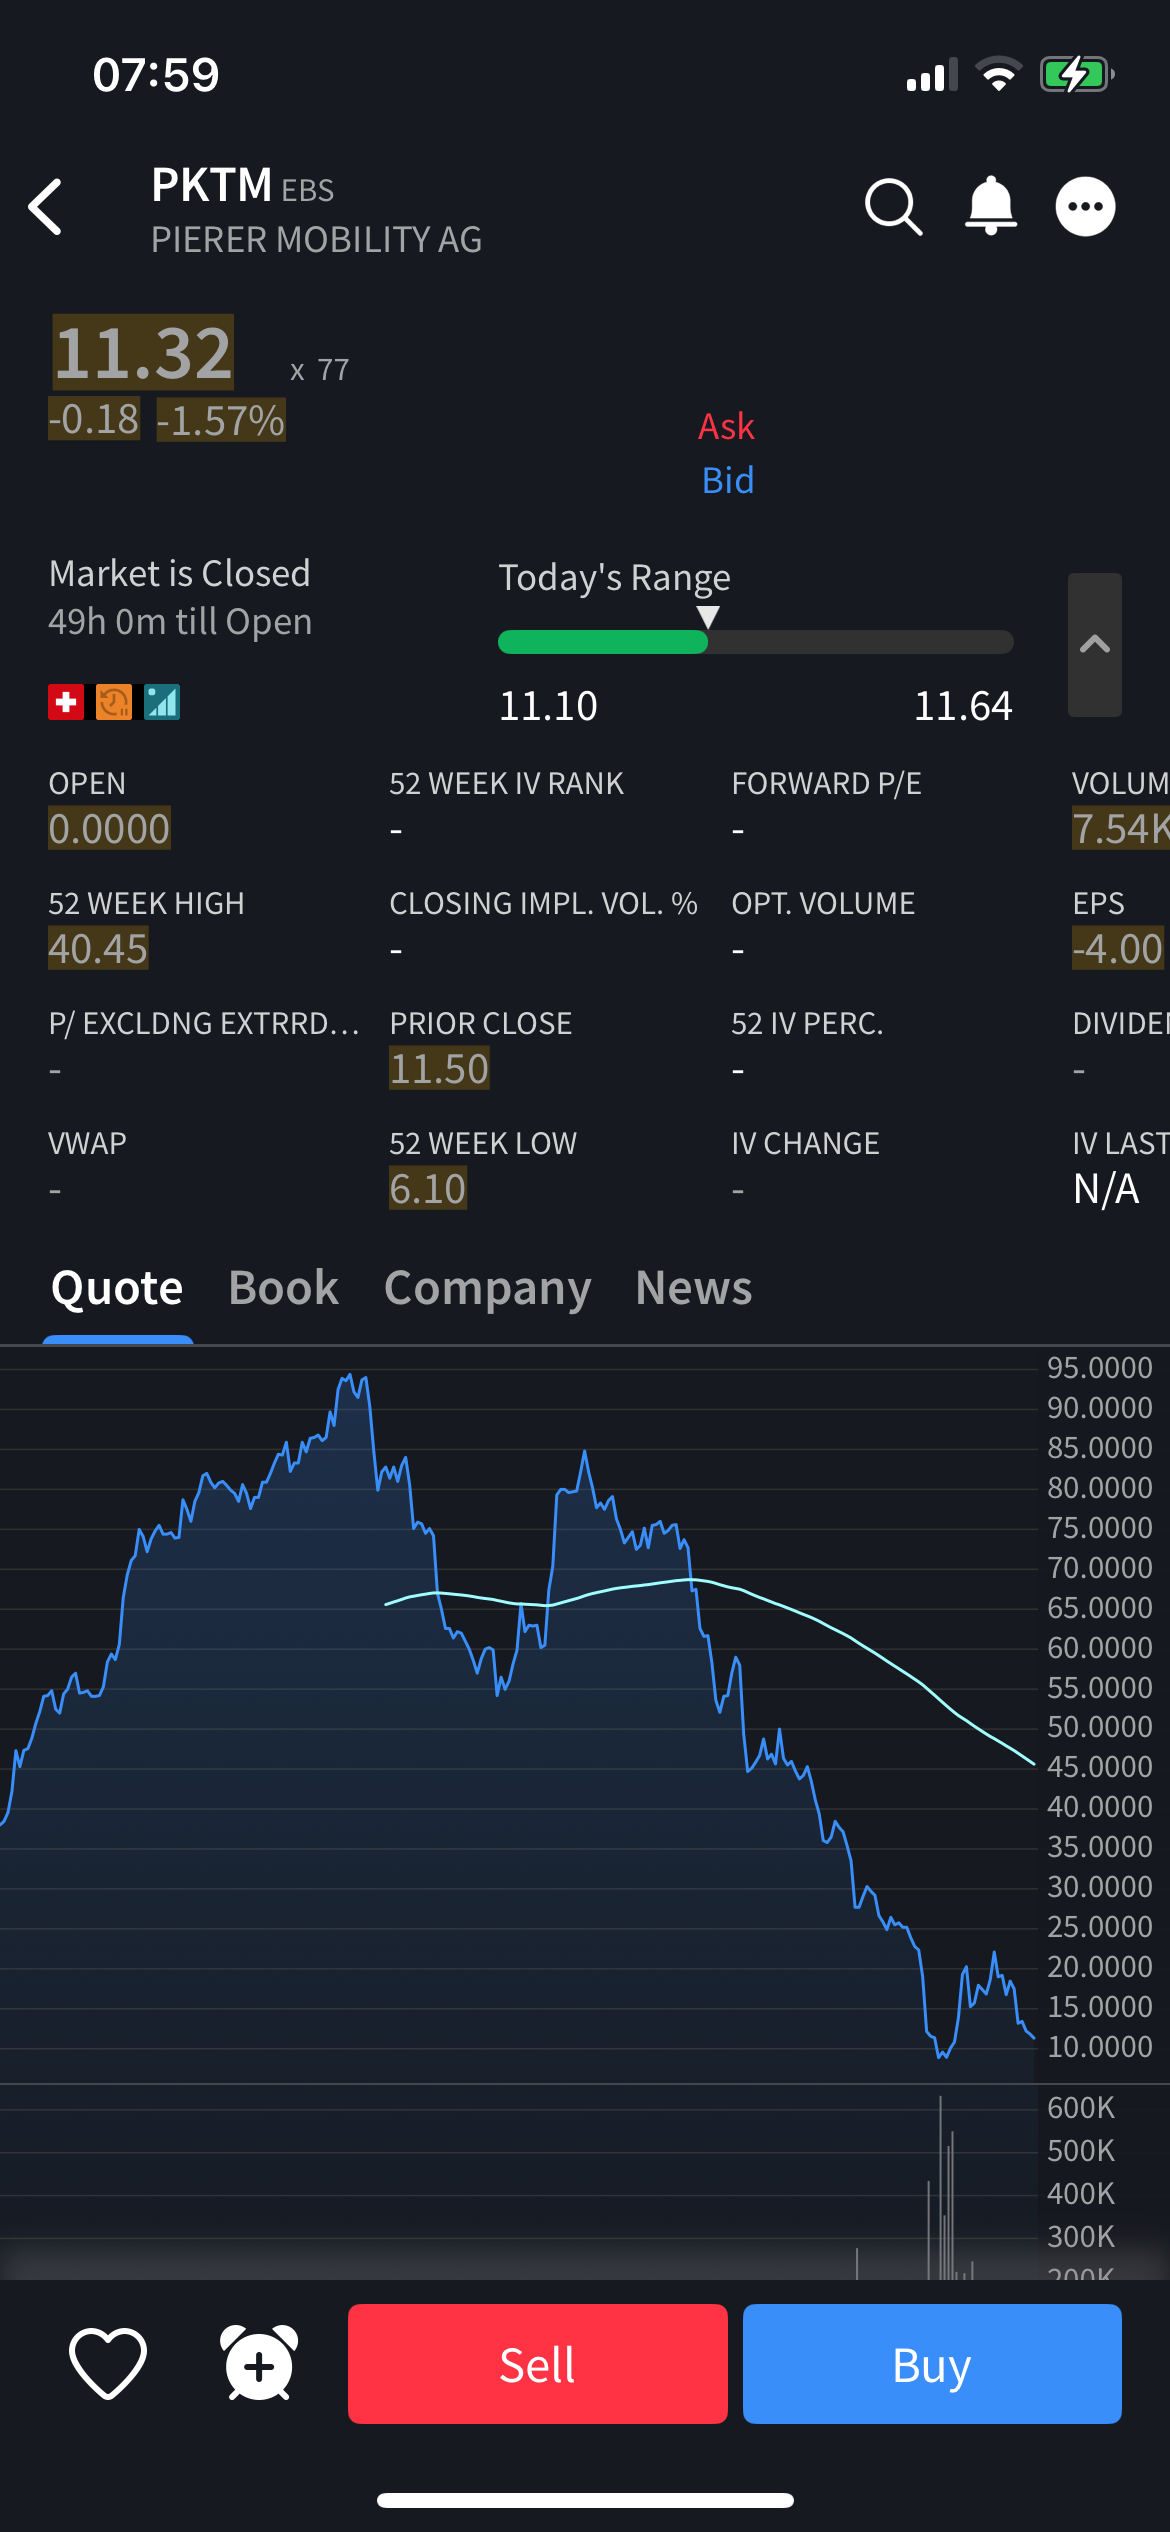Tap the red Sell button
Viewport: 1170px width, 2532px height.
coord(538,2364)
